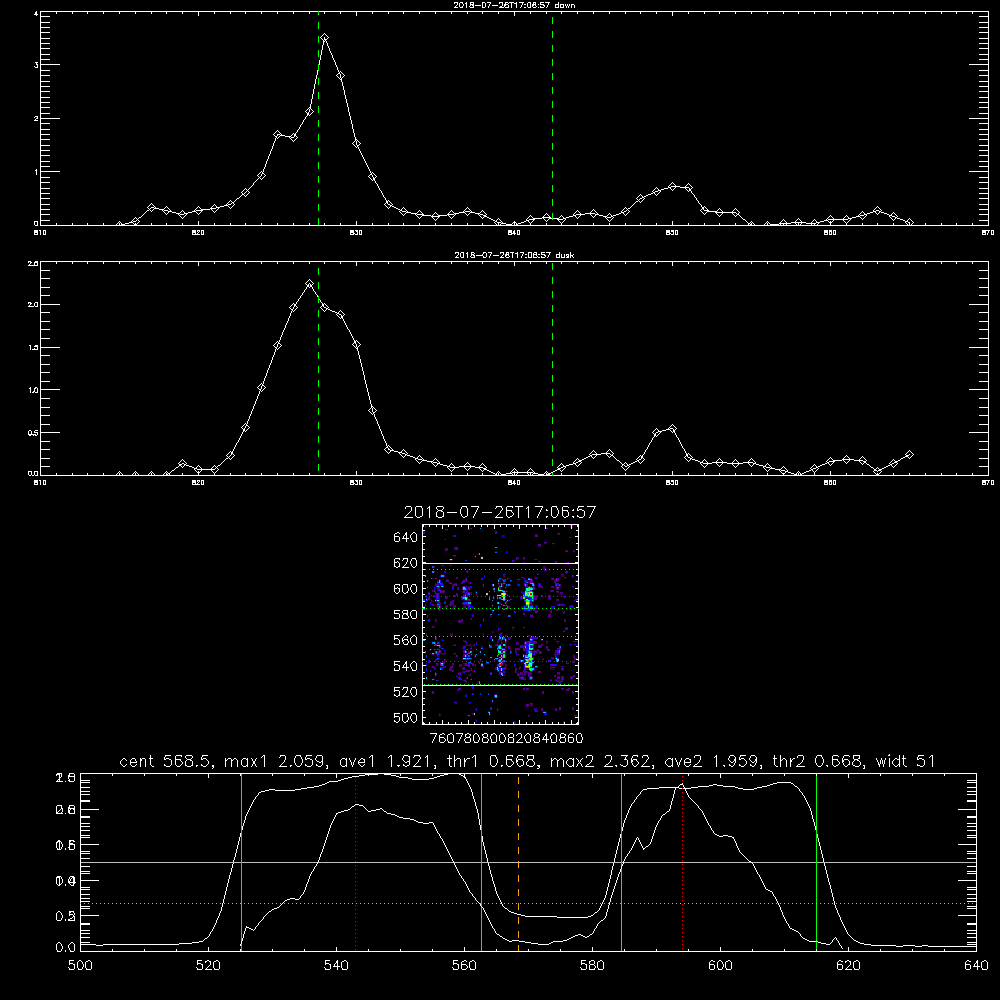
Task: Click the dawn plot y-axis label 3
Action: coord(36,65)
